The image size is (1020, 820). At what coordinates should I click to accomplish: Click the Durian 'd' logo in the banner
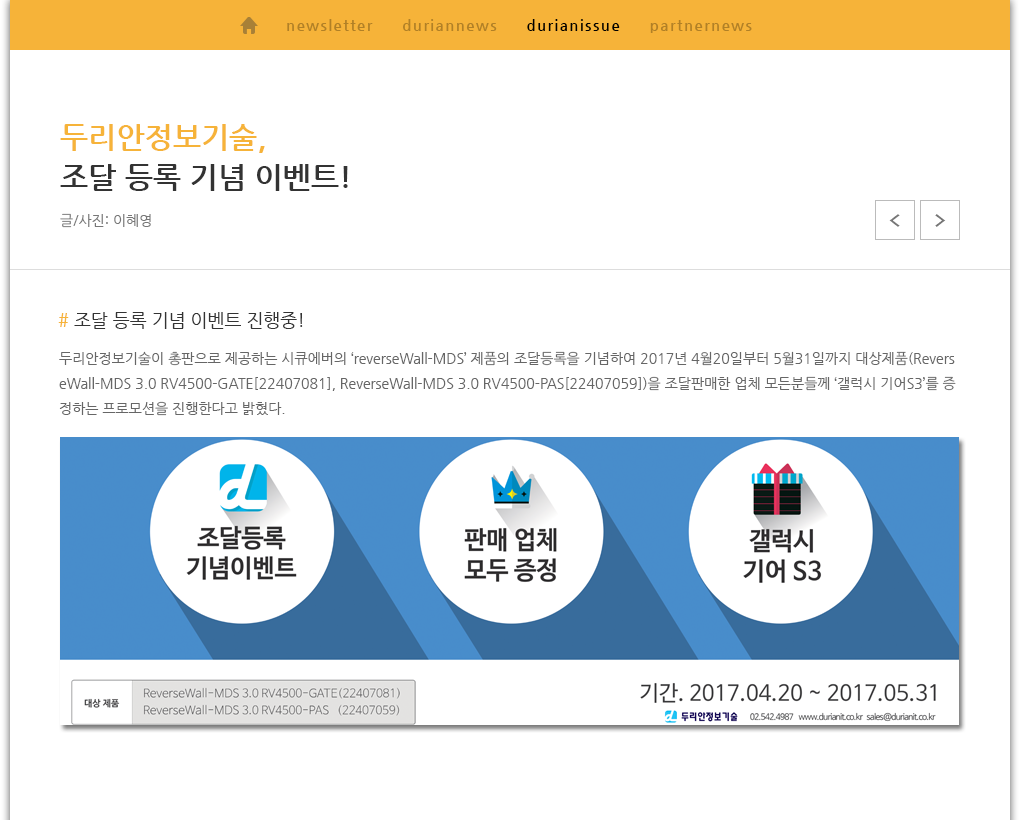tap(243, 488)
